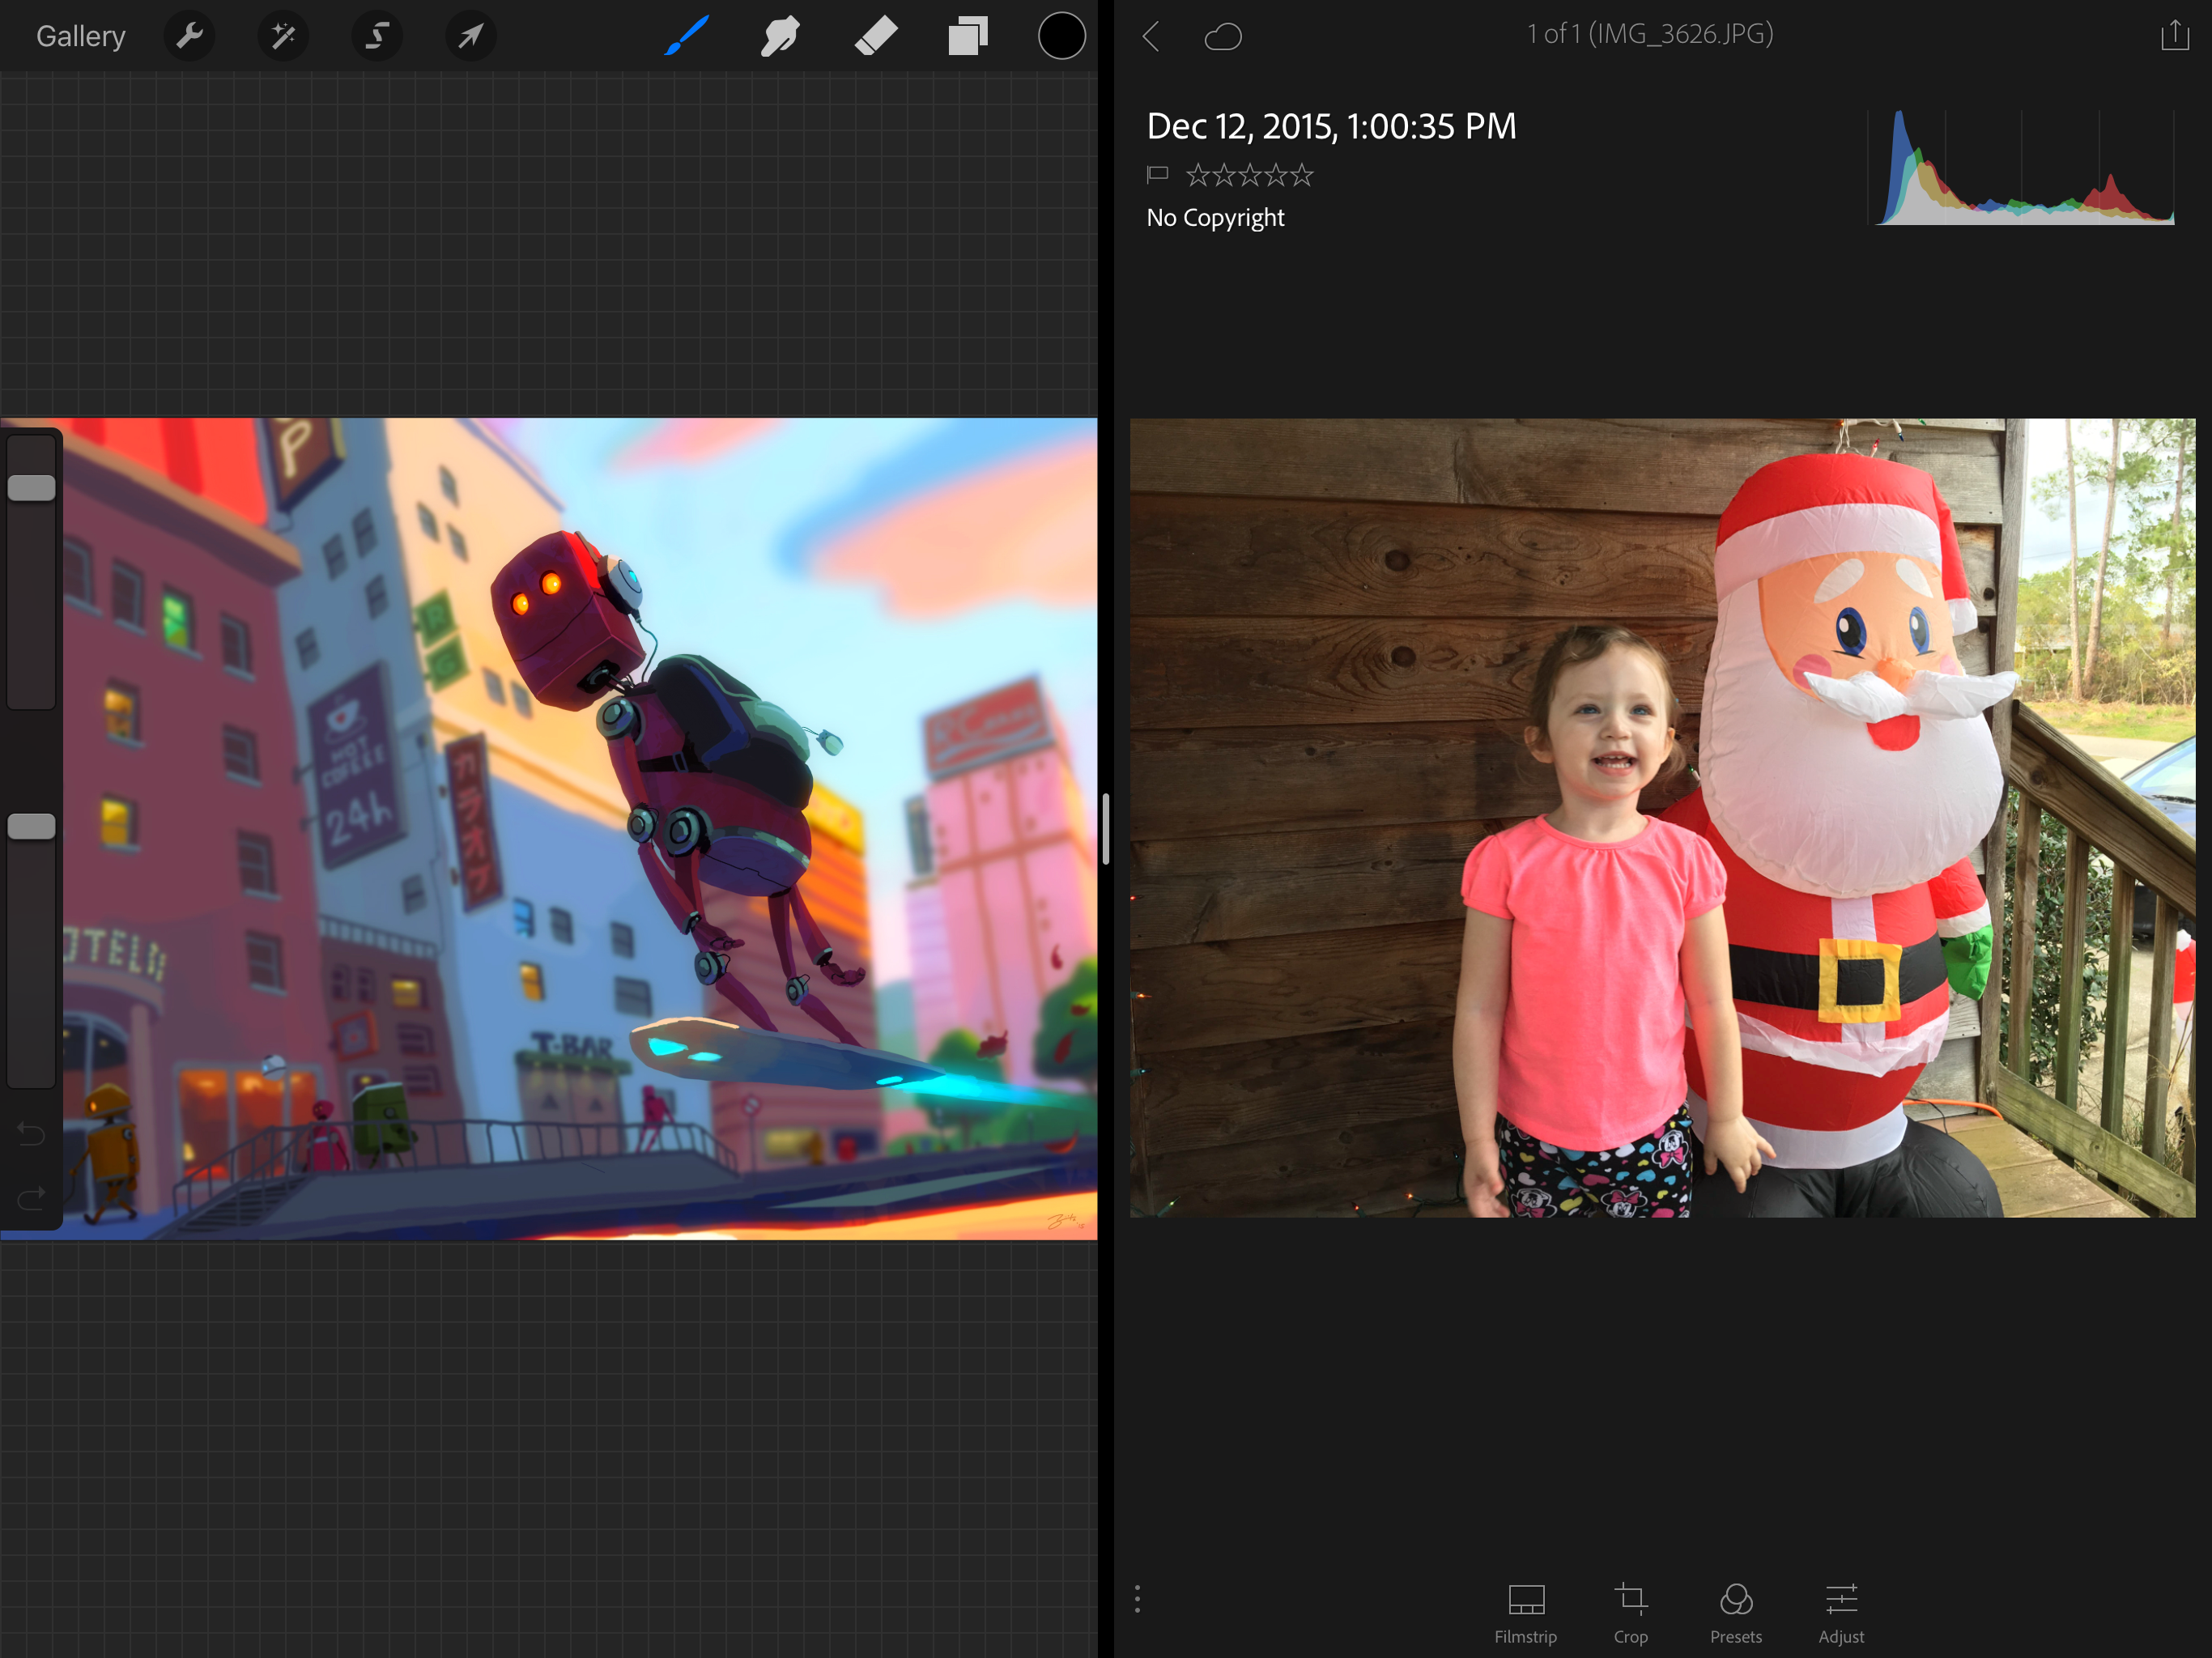The height and width of the screenshot is (1658, 2212).
Task: Switch to the Crop tab
Action: pyautogui.click(x=1630, y=1612)
